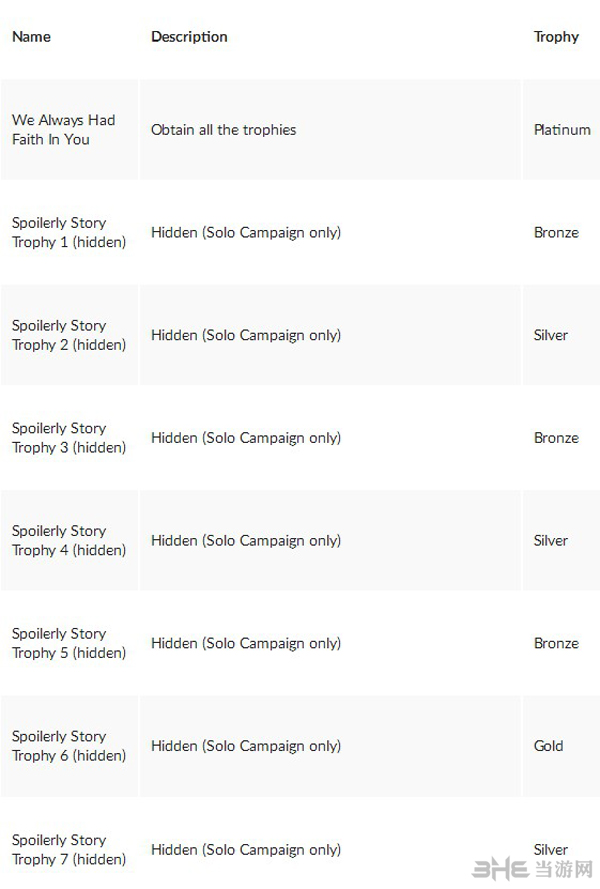
Task: Click the Obtain all the trophies description
Action: (223, 130)
